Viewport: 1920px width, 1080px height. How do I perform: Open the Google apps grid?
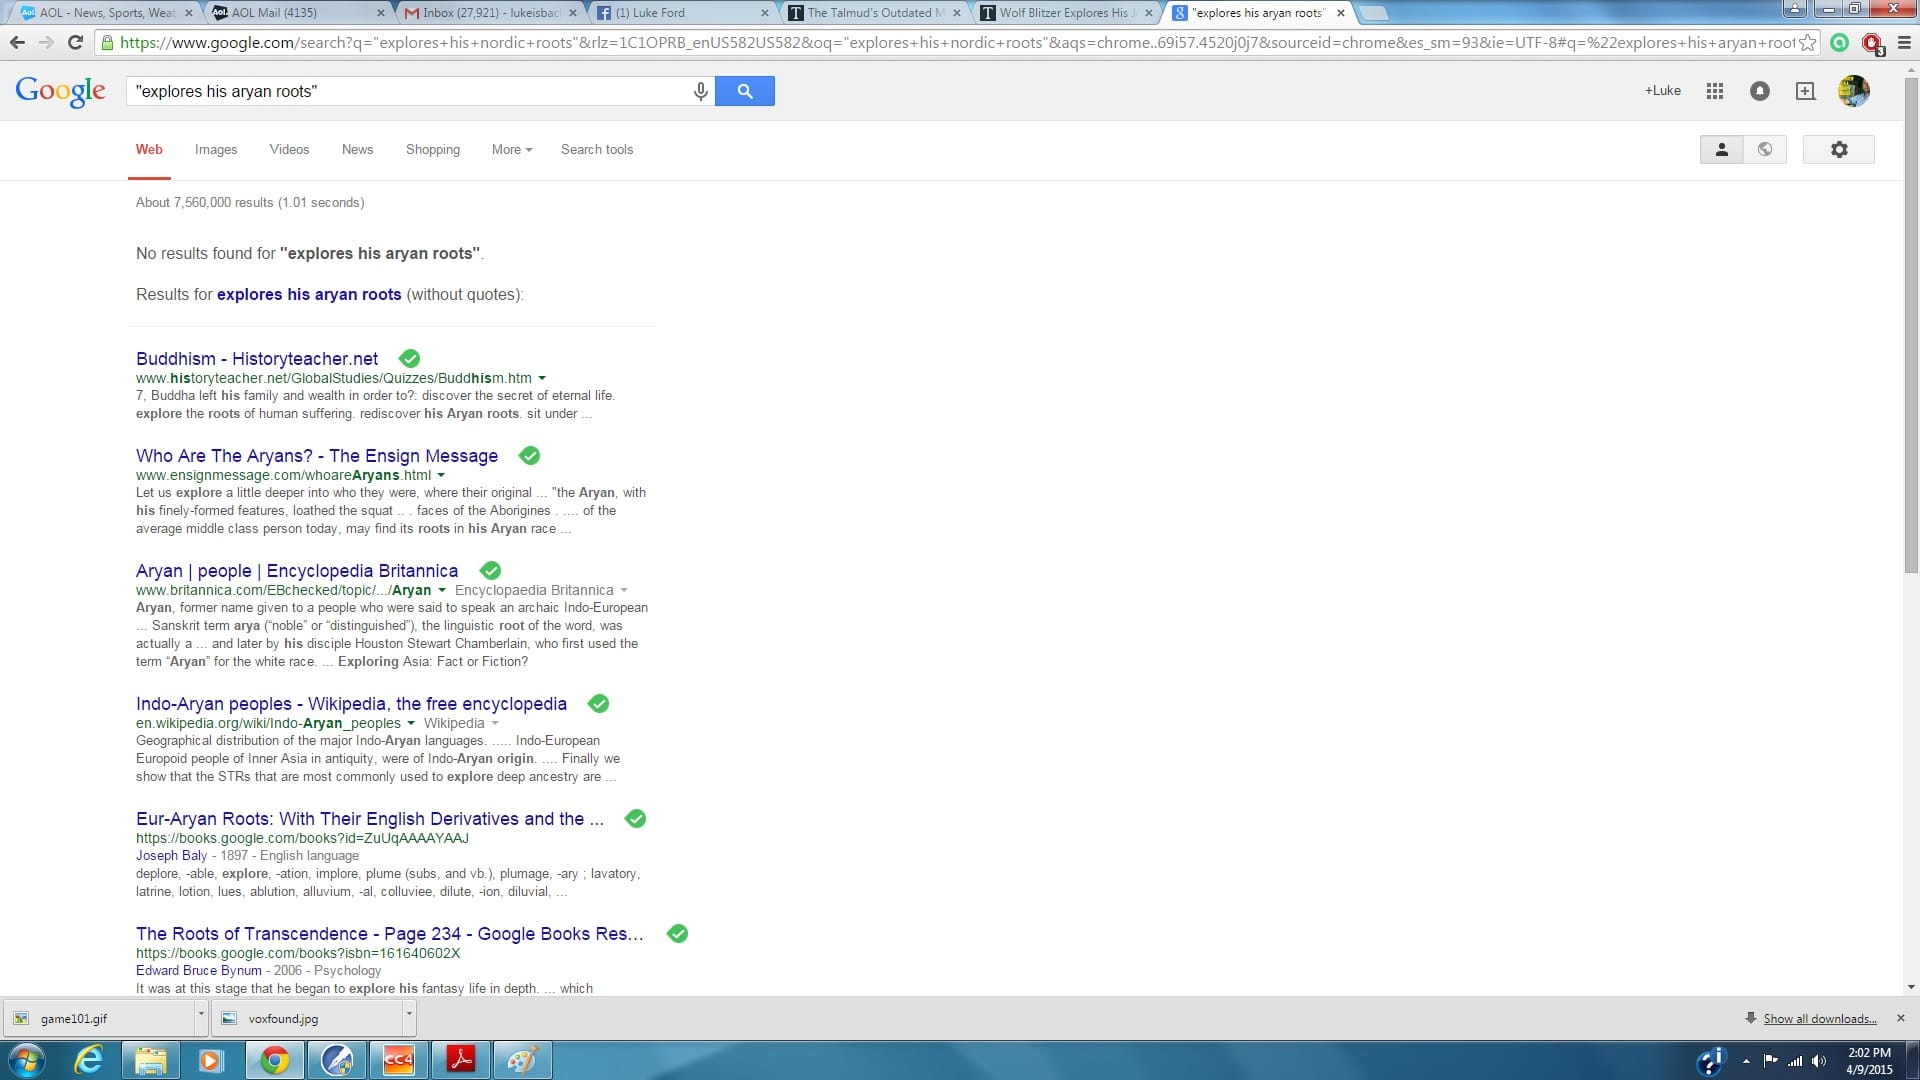point(1715,91)
